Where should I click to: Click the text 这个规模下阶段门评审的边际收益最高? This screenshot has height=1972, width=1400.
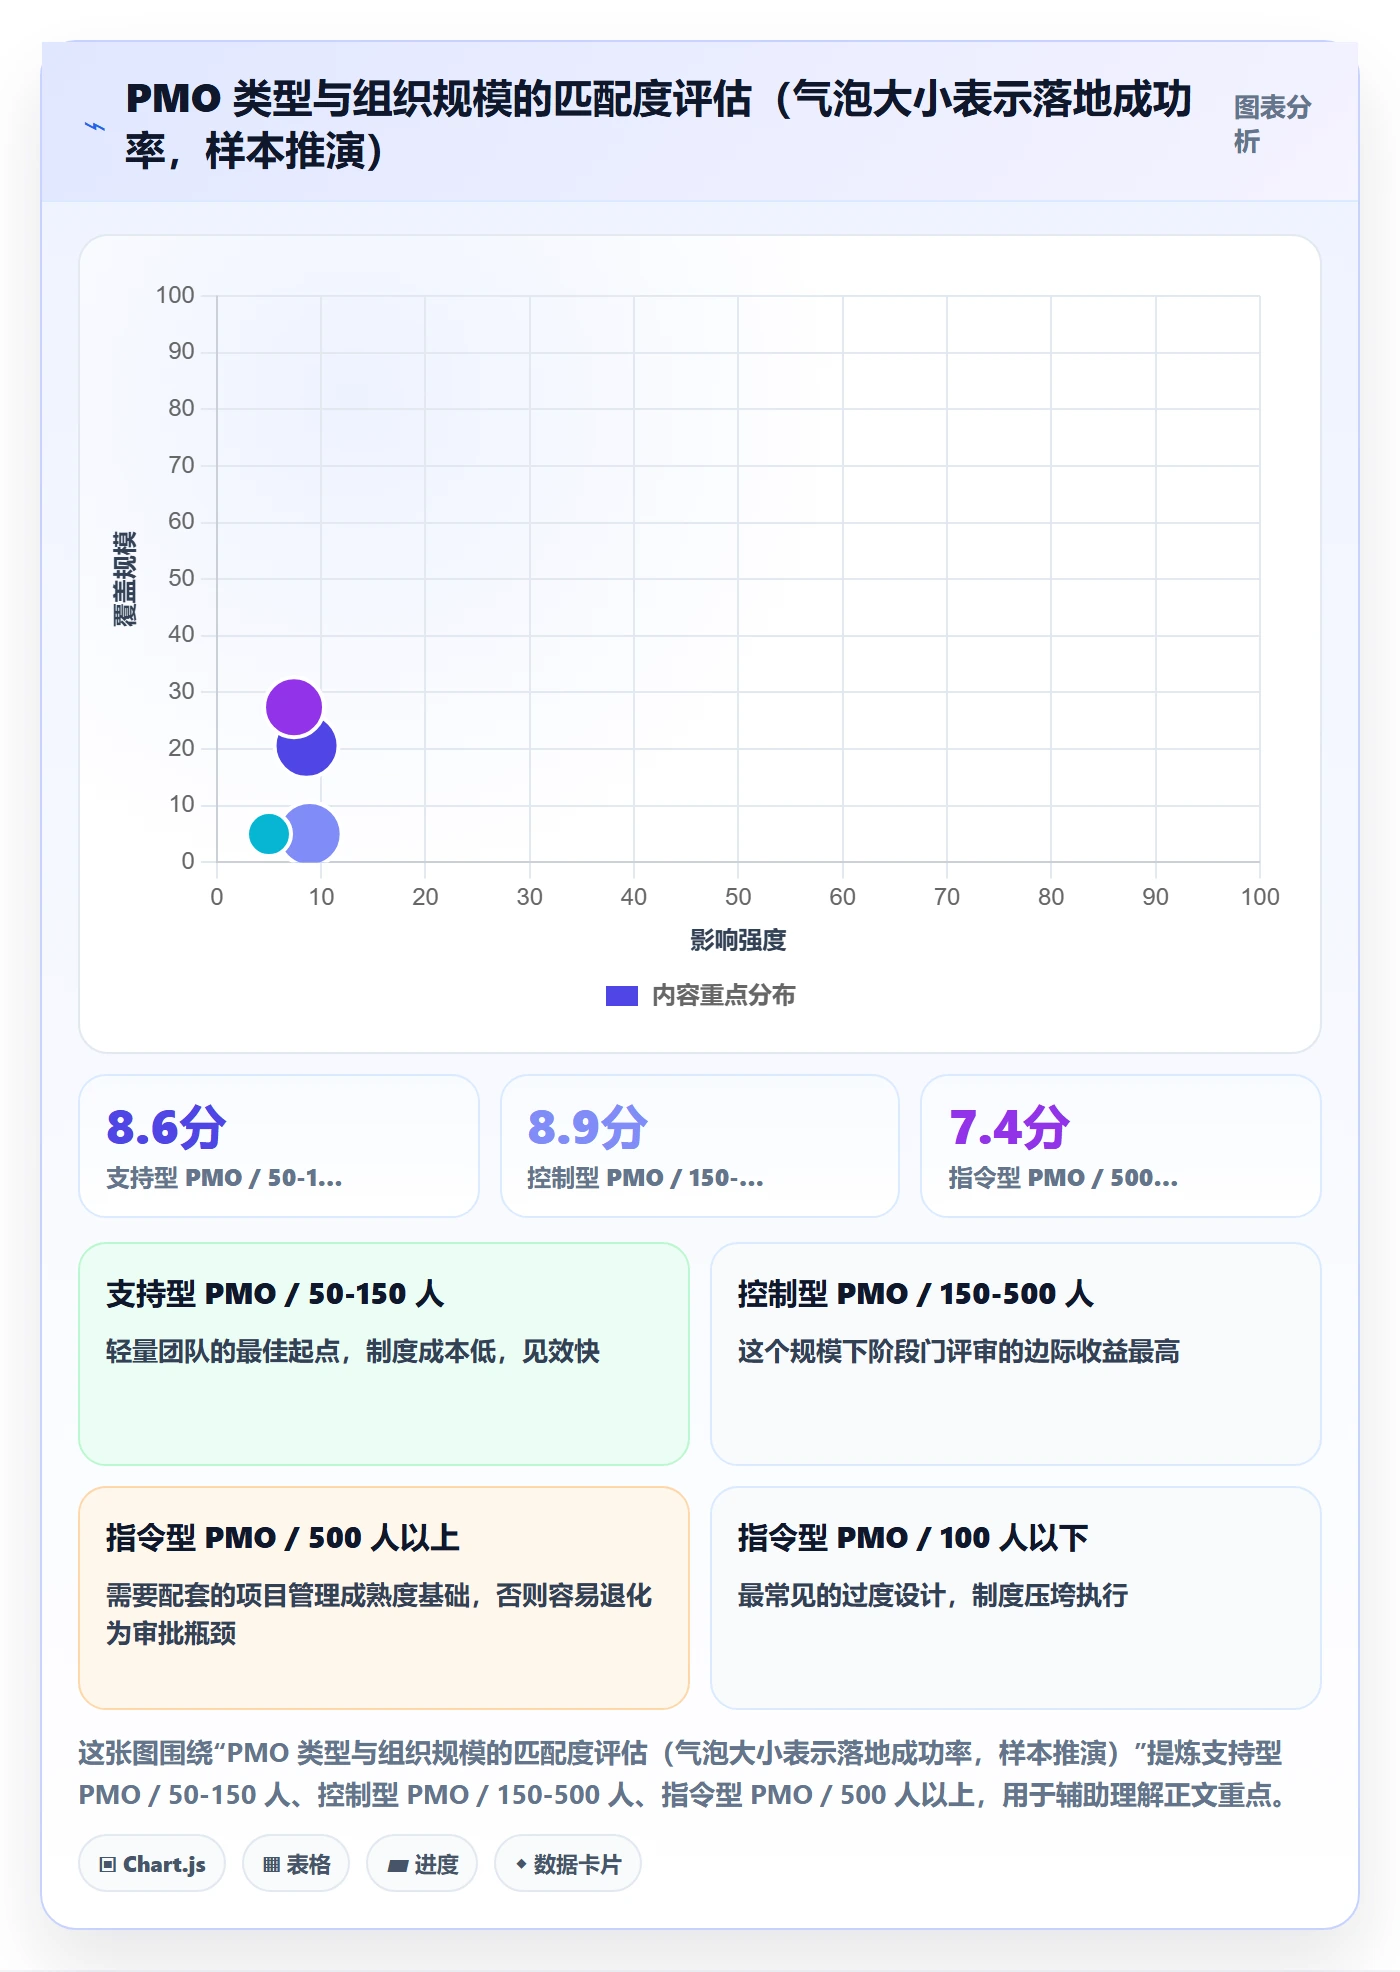(x=959, y=1351)
